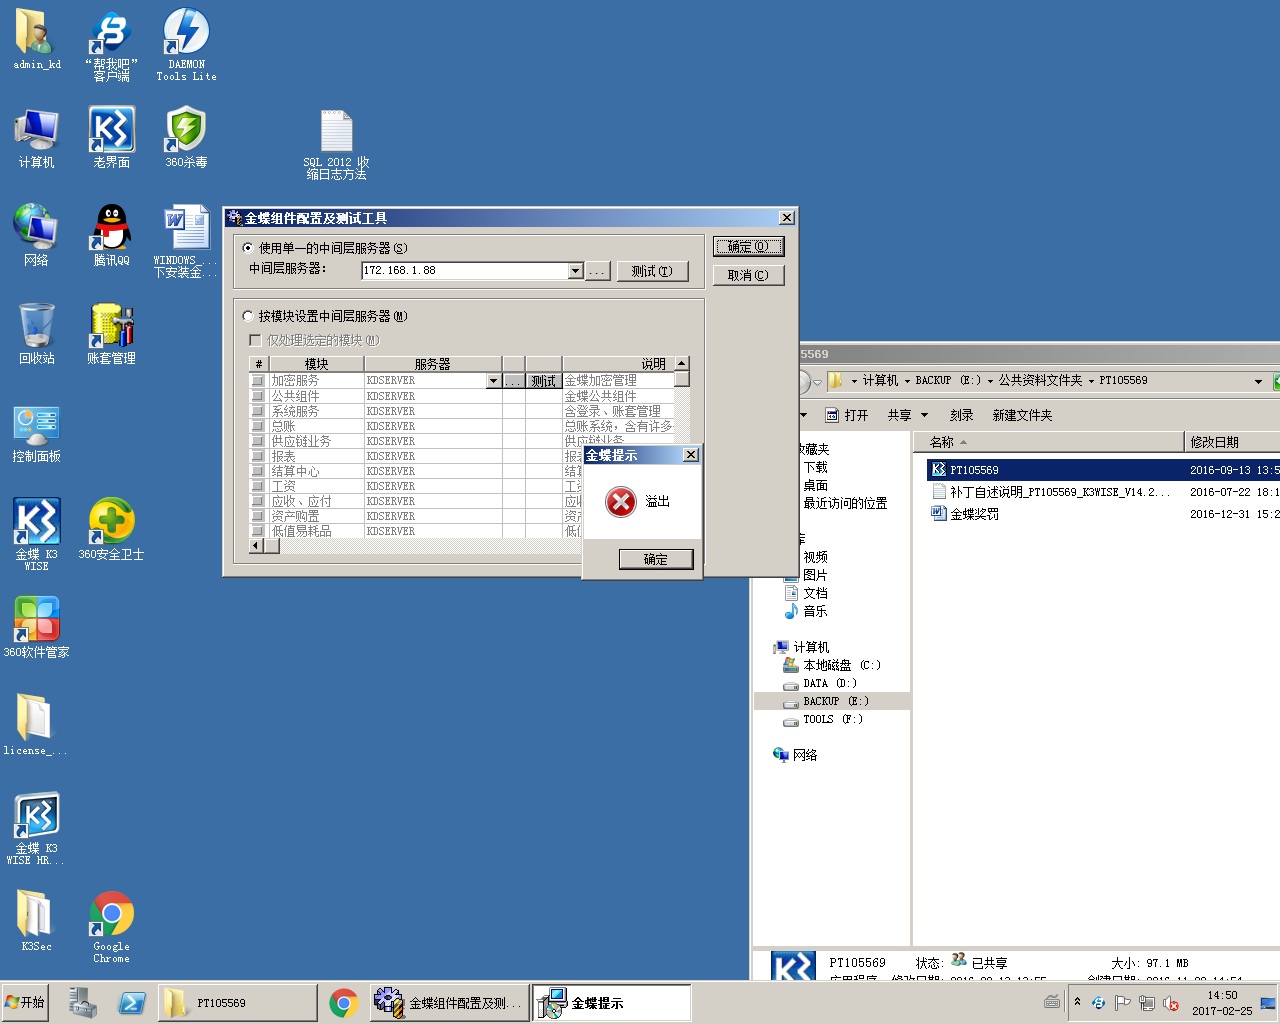Click 确定 in the 金蝶提示 error dialog
This screenshot has height=1024, width=1280.
coord(655,559)
